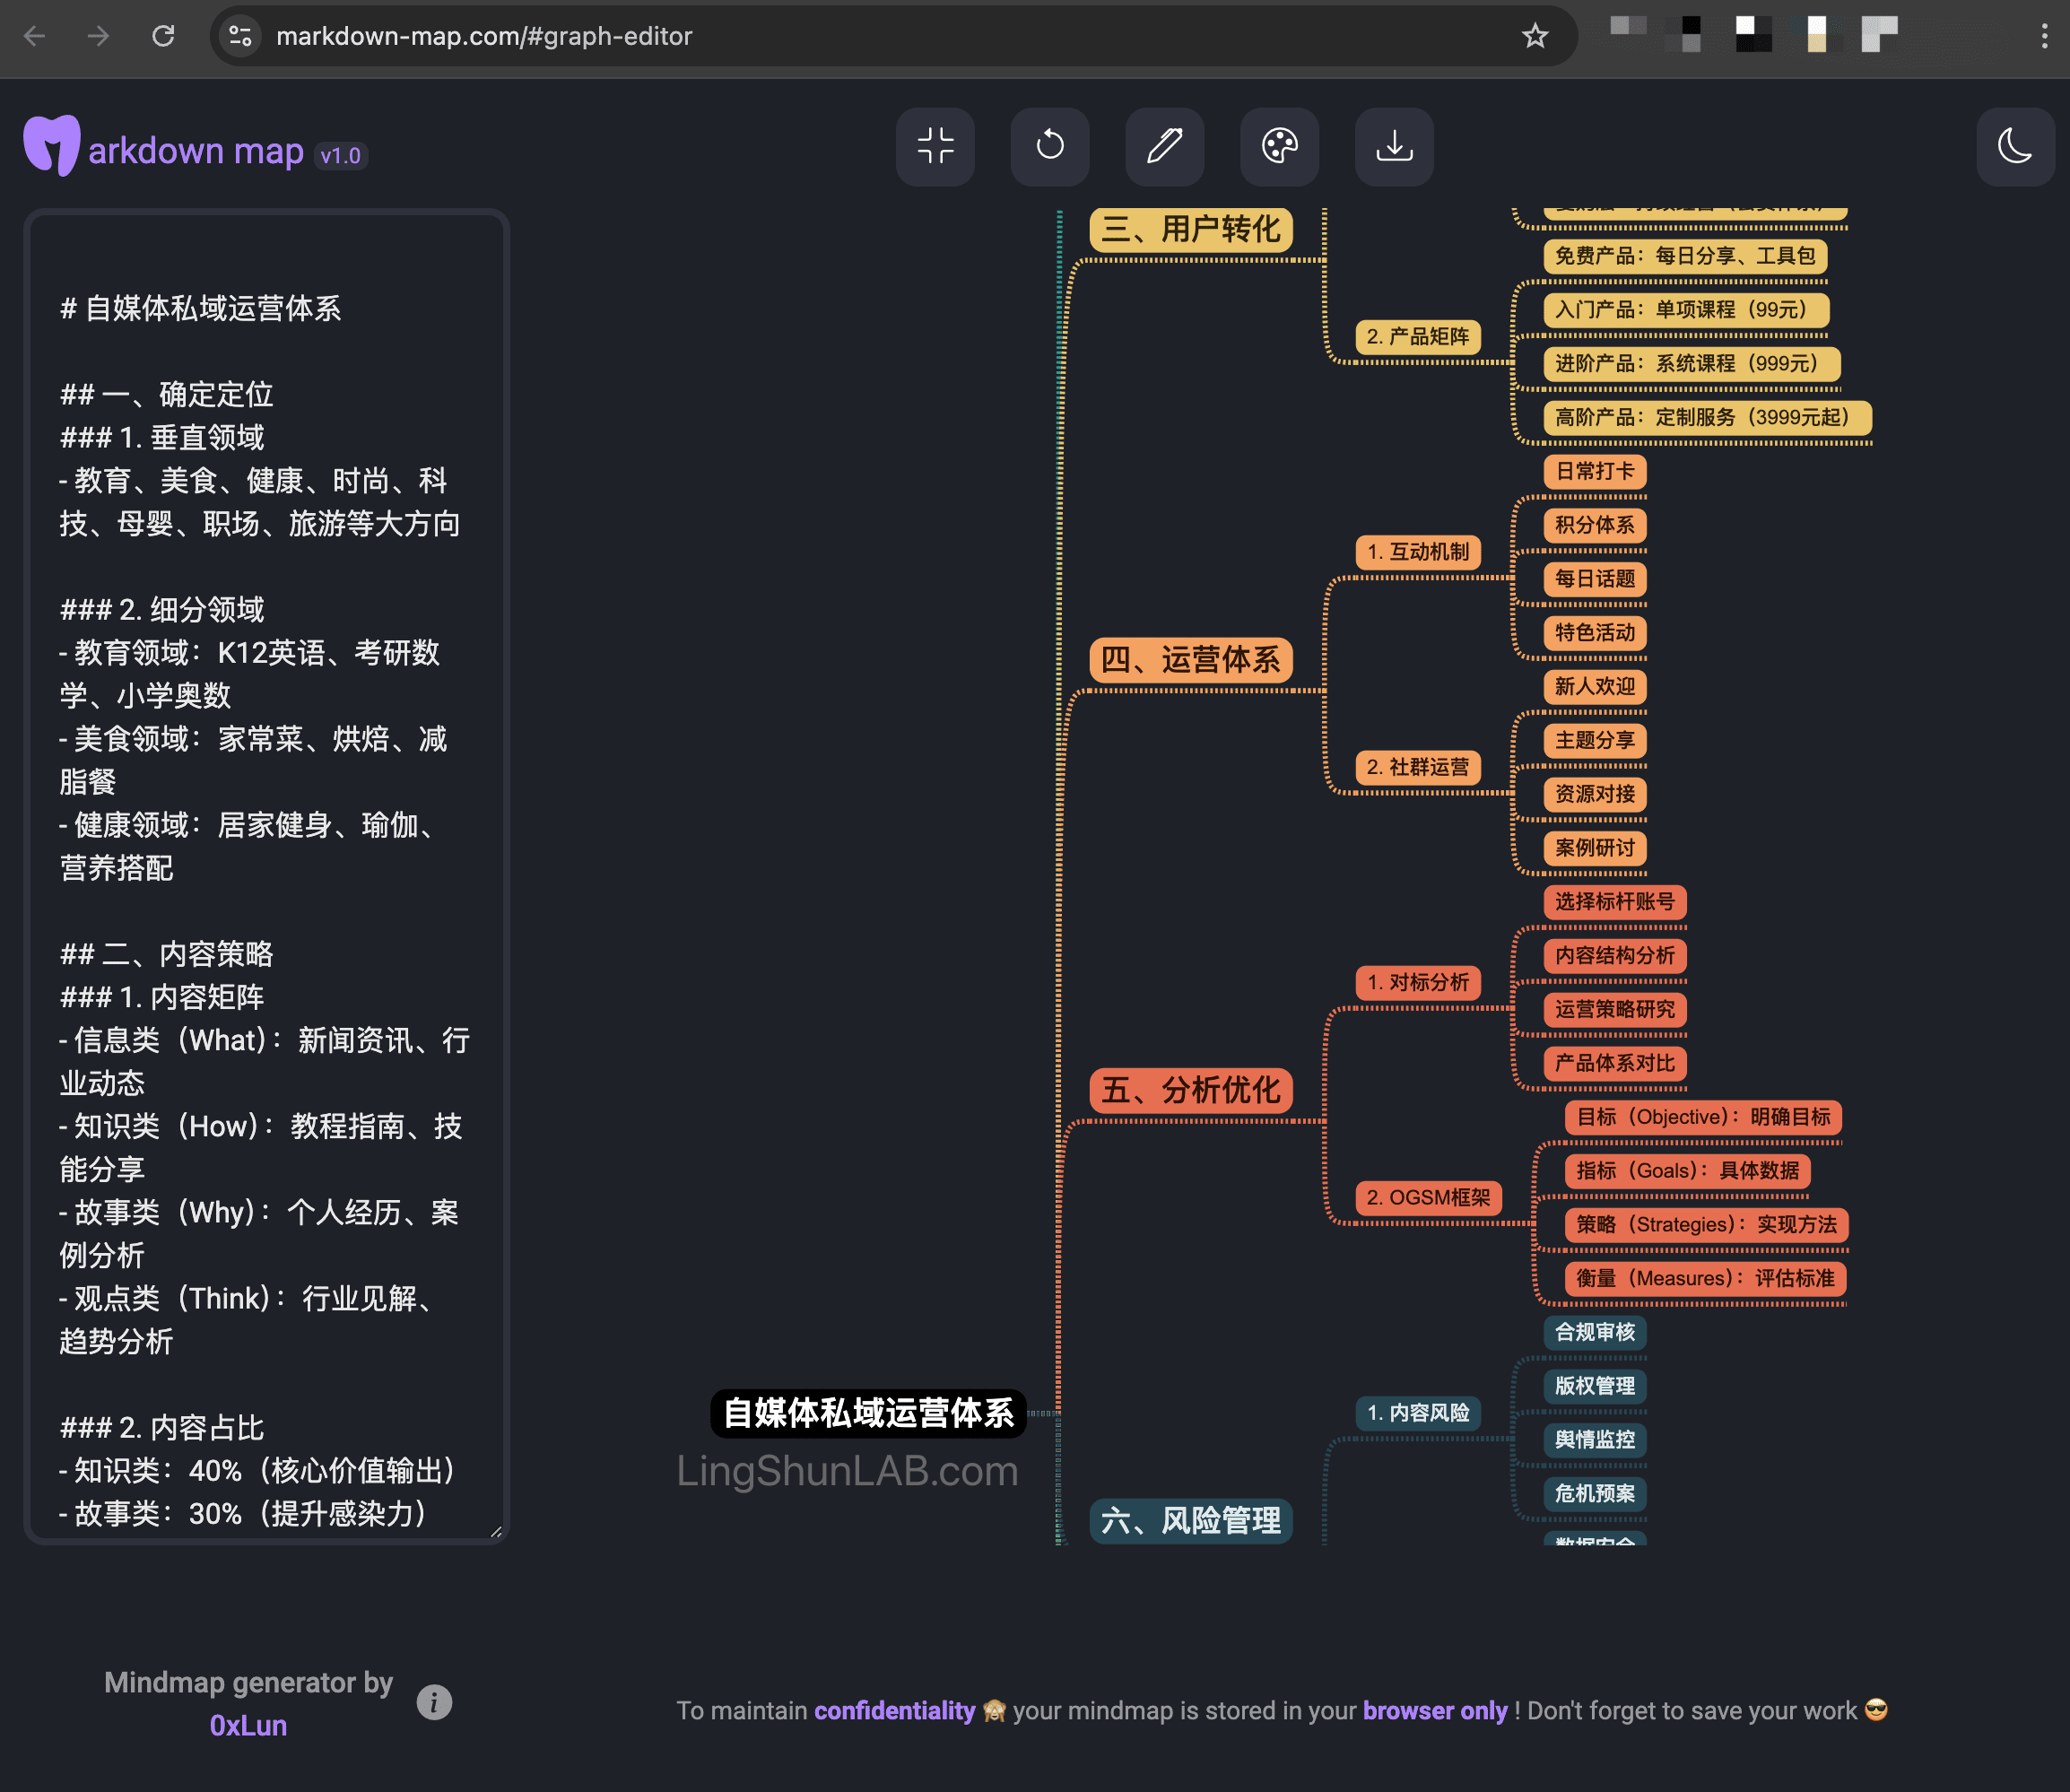Click the collapse/fit view icon

tap(935, 147)
